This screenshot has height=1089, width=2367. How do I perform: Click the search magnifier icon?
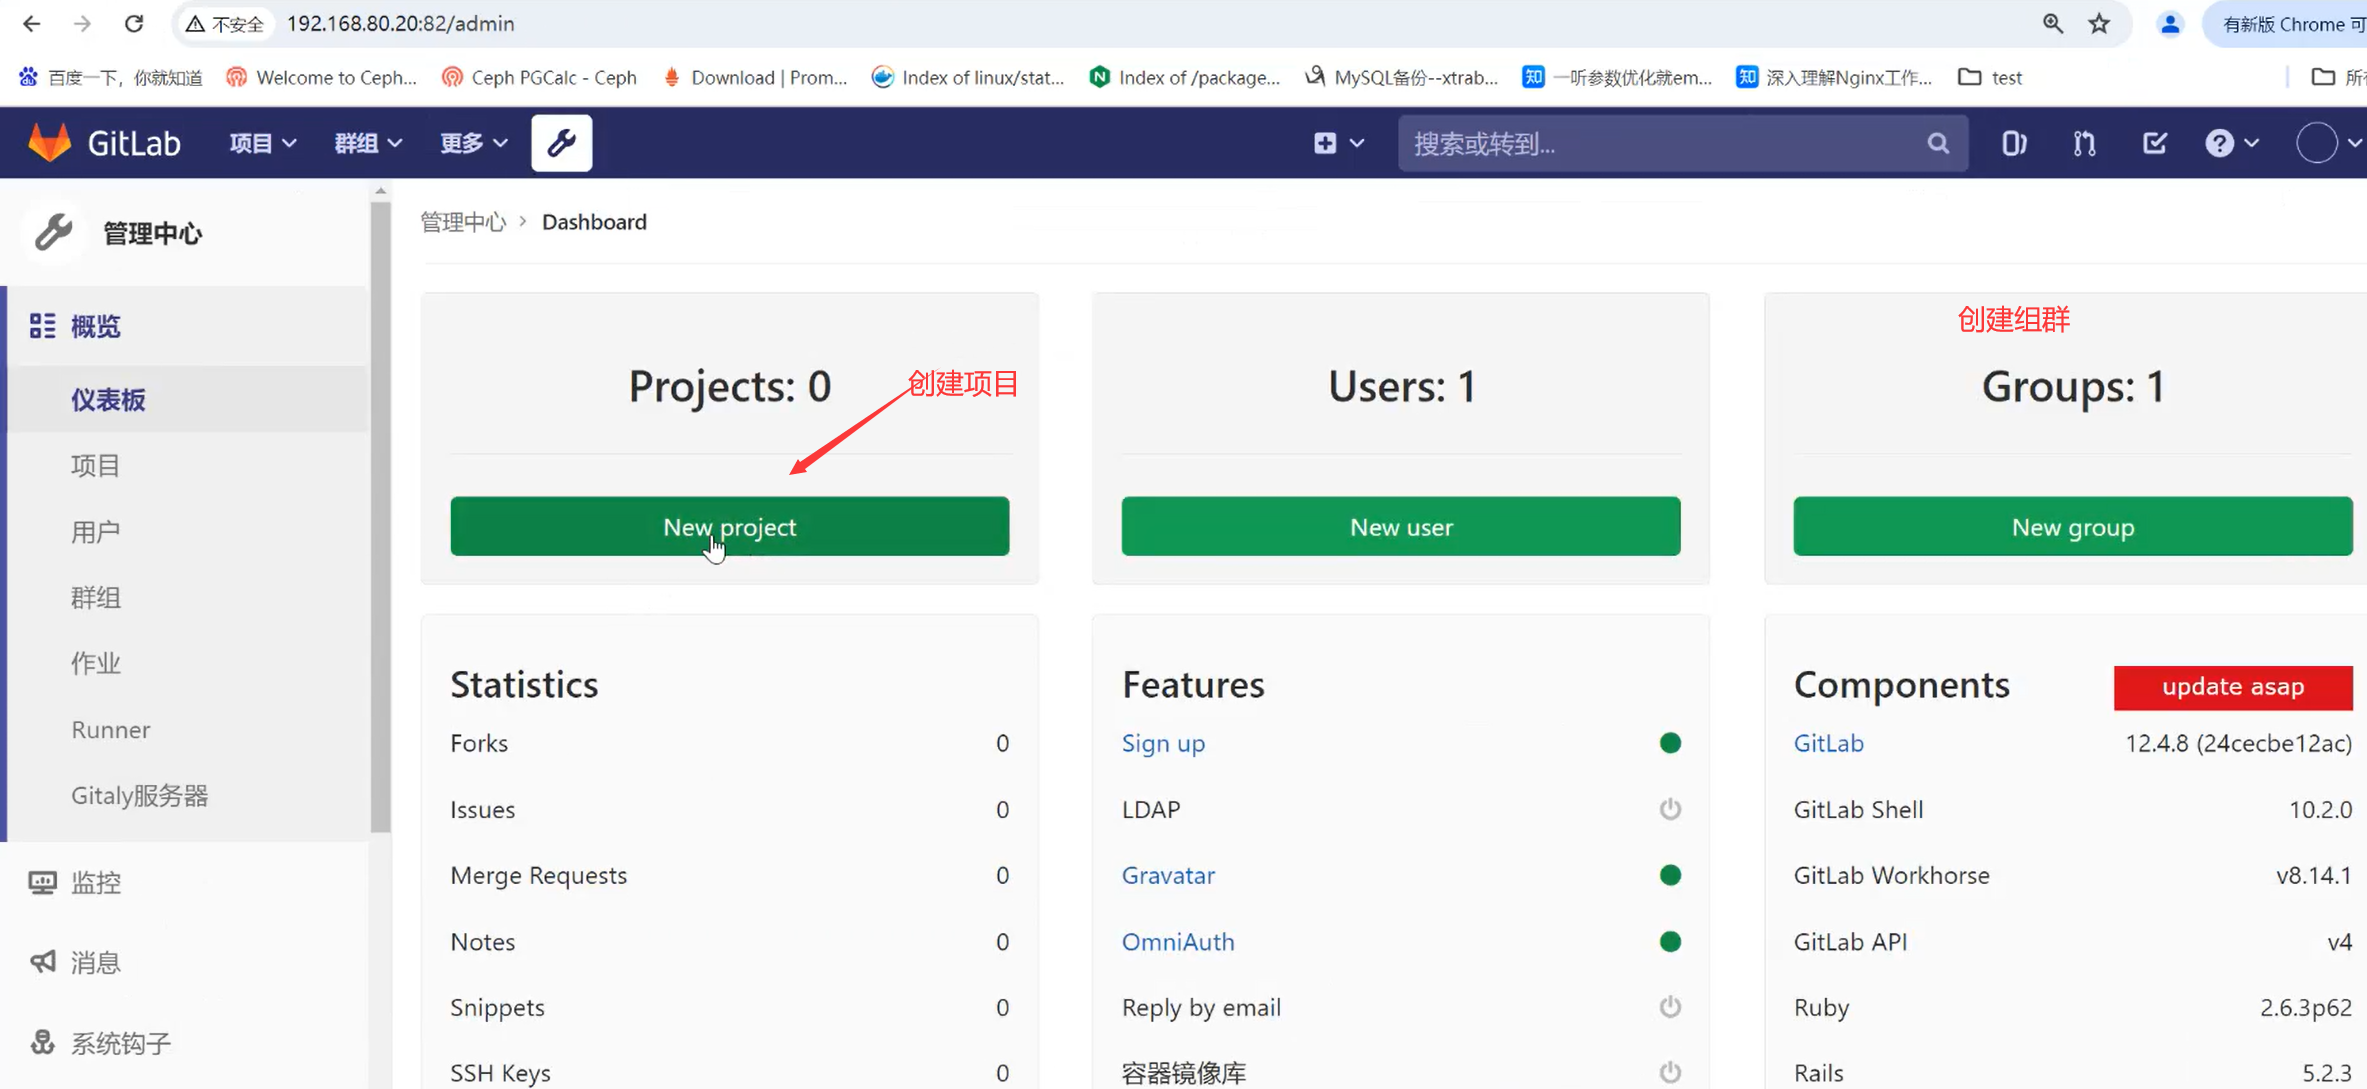[1938, 143]
